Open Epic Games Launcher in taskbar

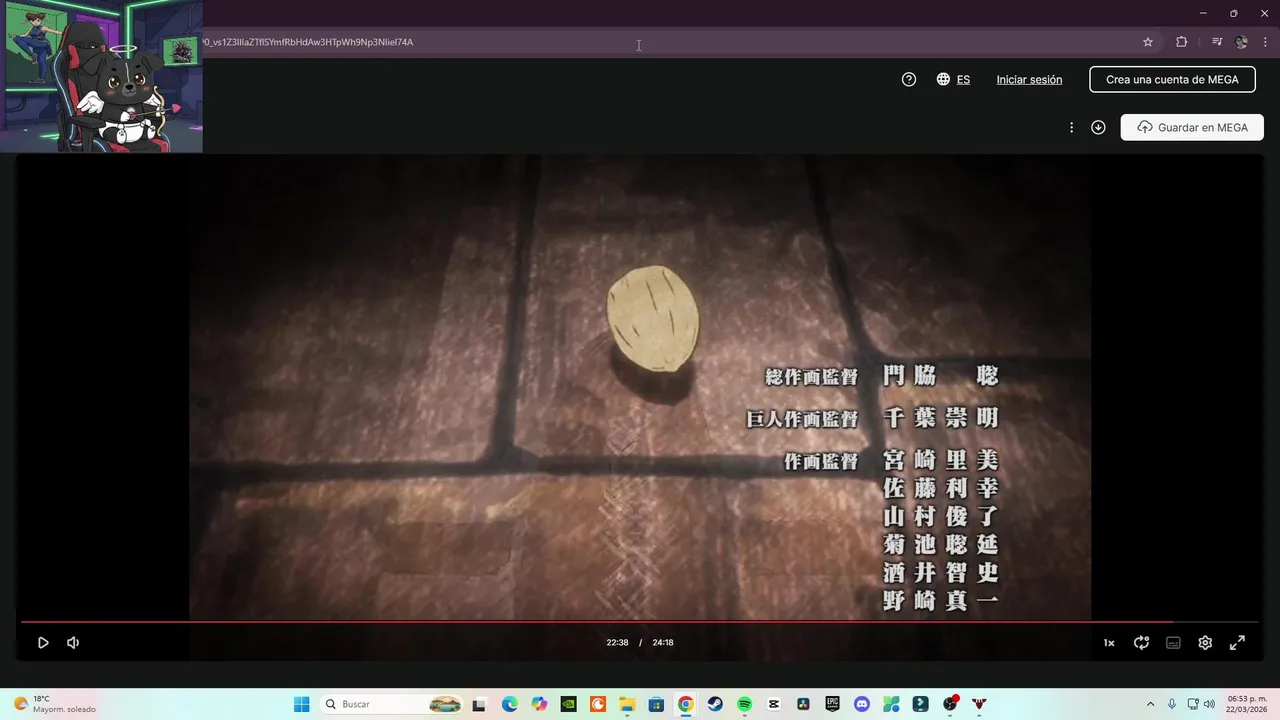833,704
